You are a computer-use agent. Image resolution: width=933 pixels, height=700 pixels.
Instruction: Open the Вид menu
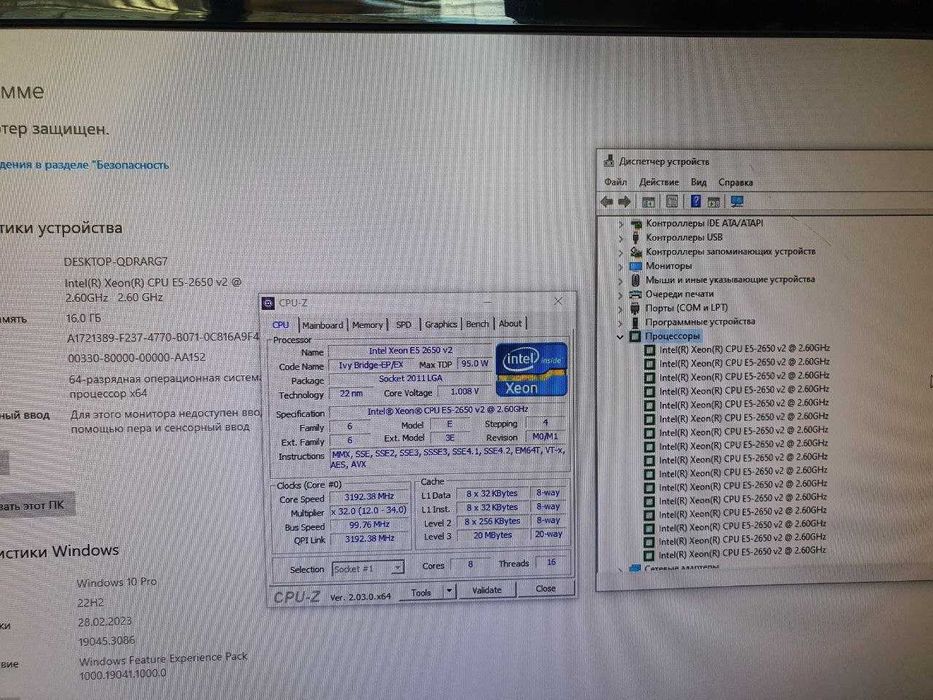[x=699, y=182]
